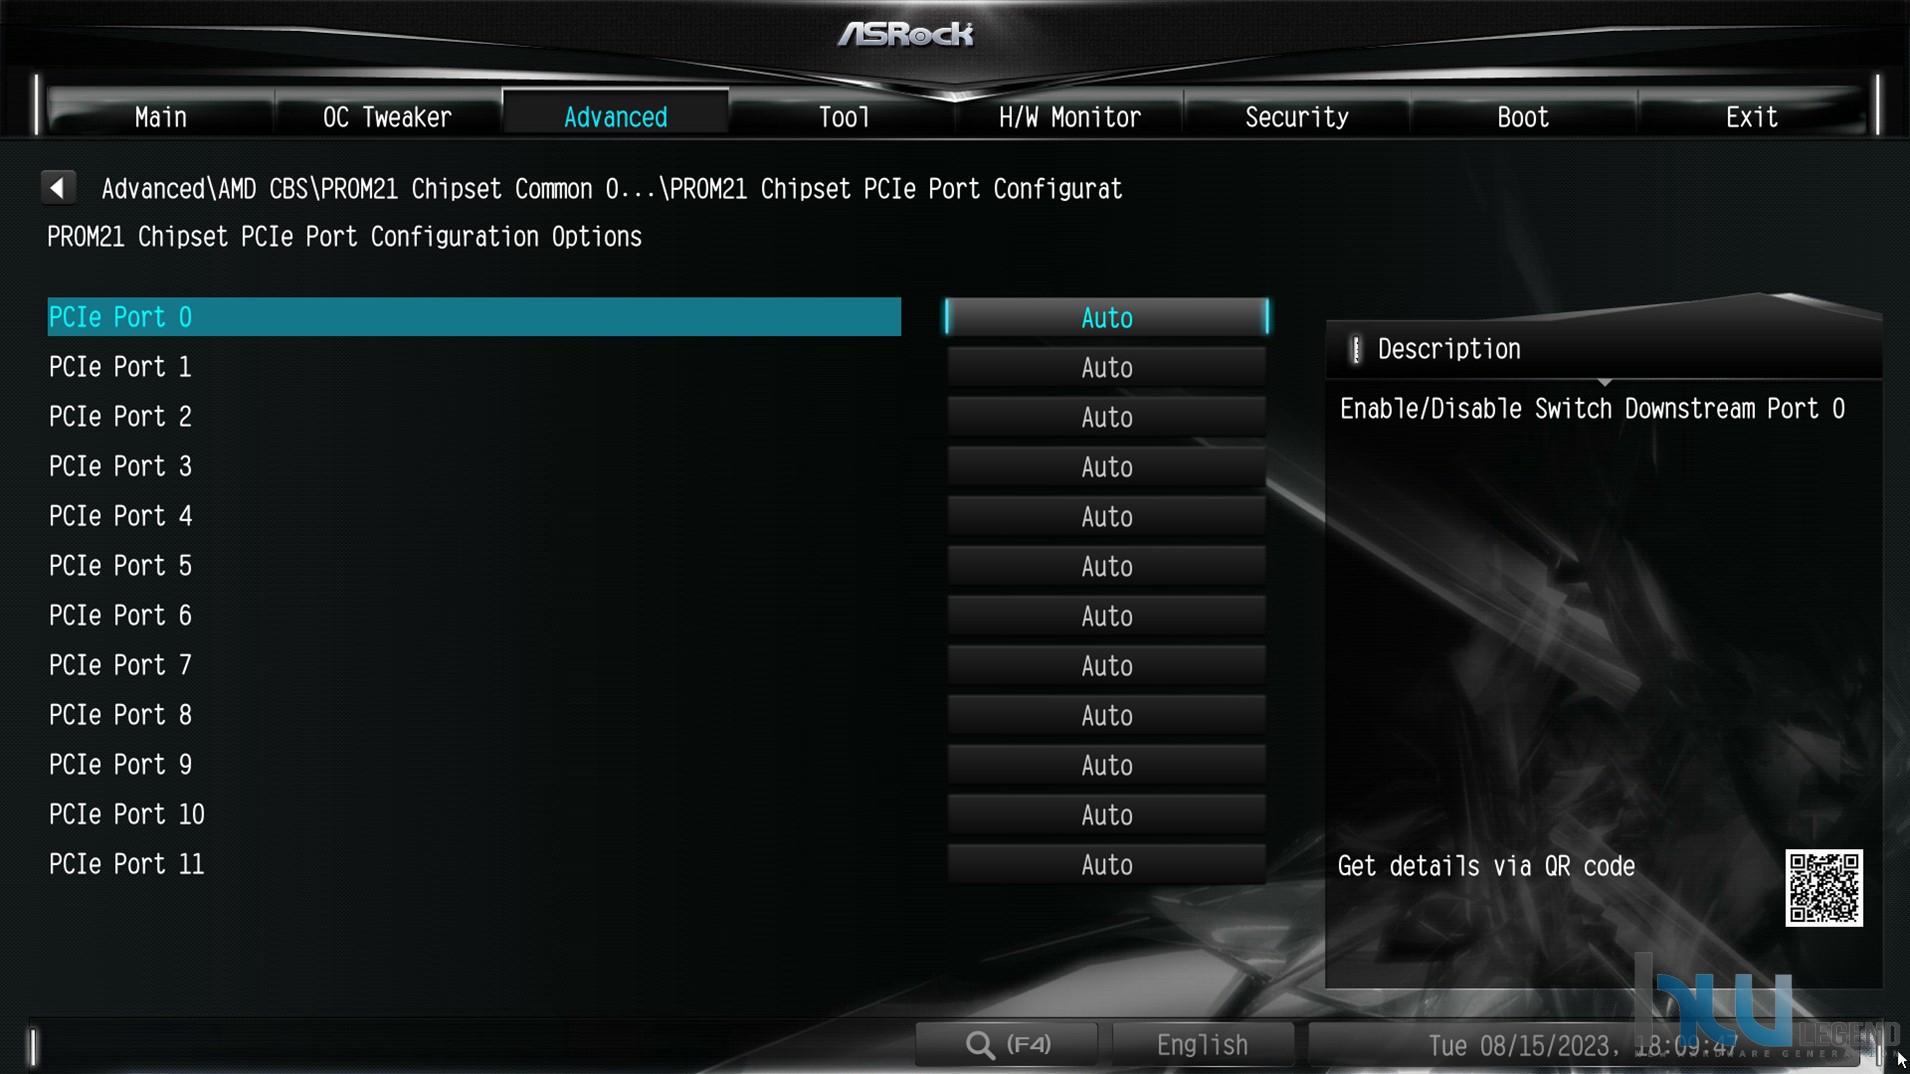Switch to the H/W Monitor tab
Viewport: 1910px width, 1074px height.
1069,117
